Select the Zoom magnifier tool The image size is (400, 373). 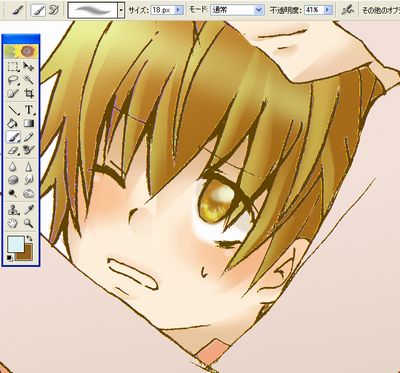(29, 223)
